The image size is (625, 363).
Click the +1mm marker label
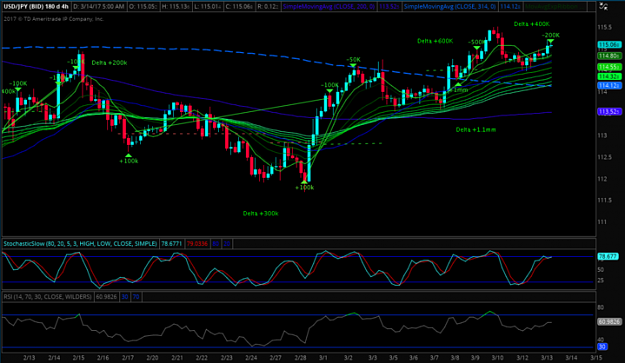[x=458, y=90]
